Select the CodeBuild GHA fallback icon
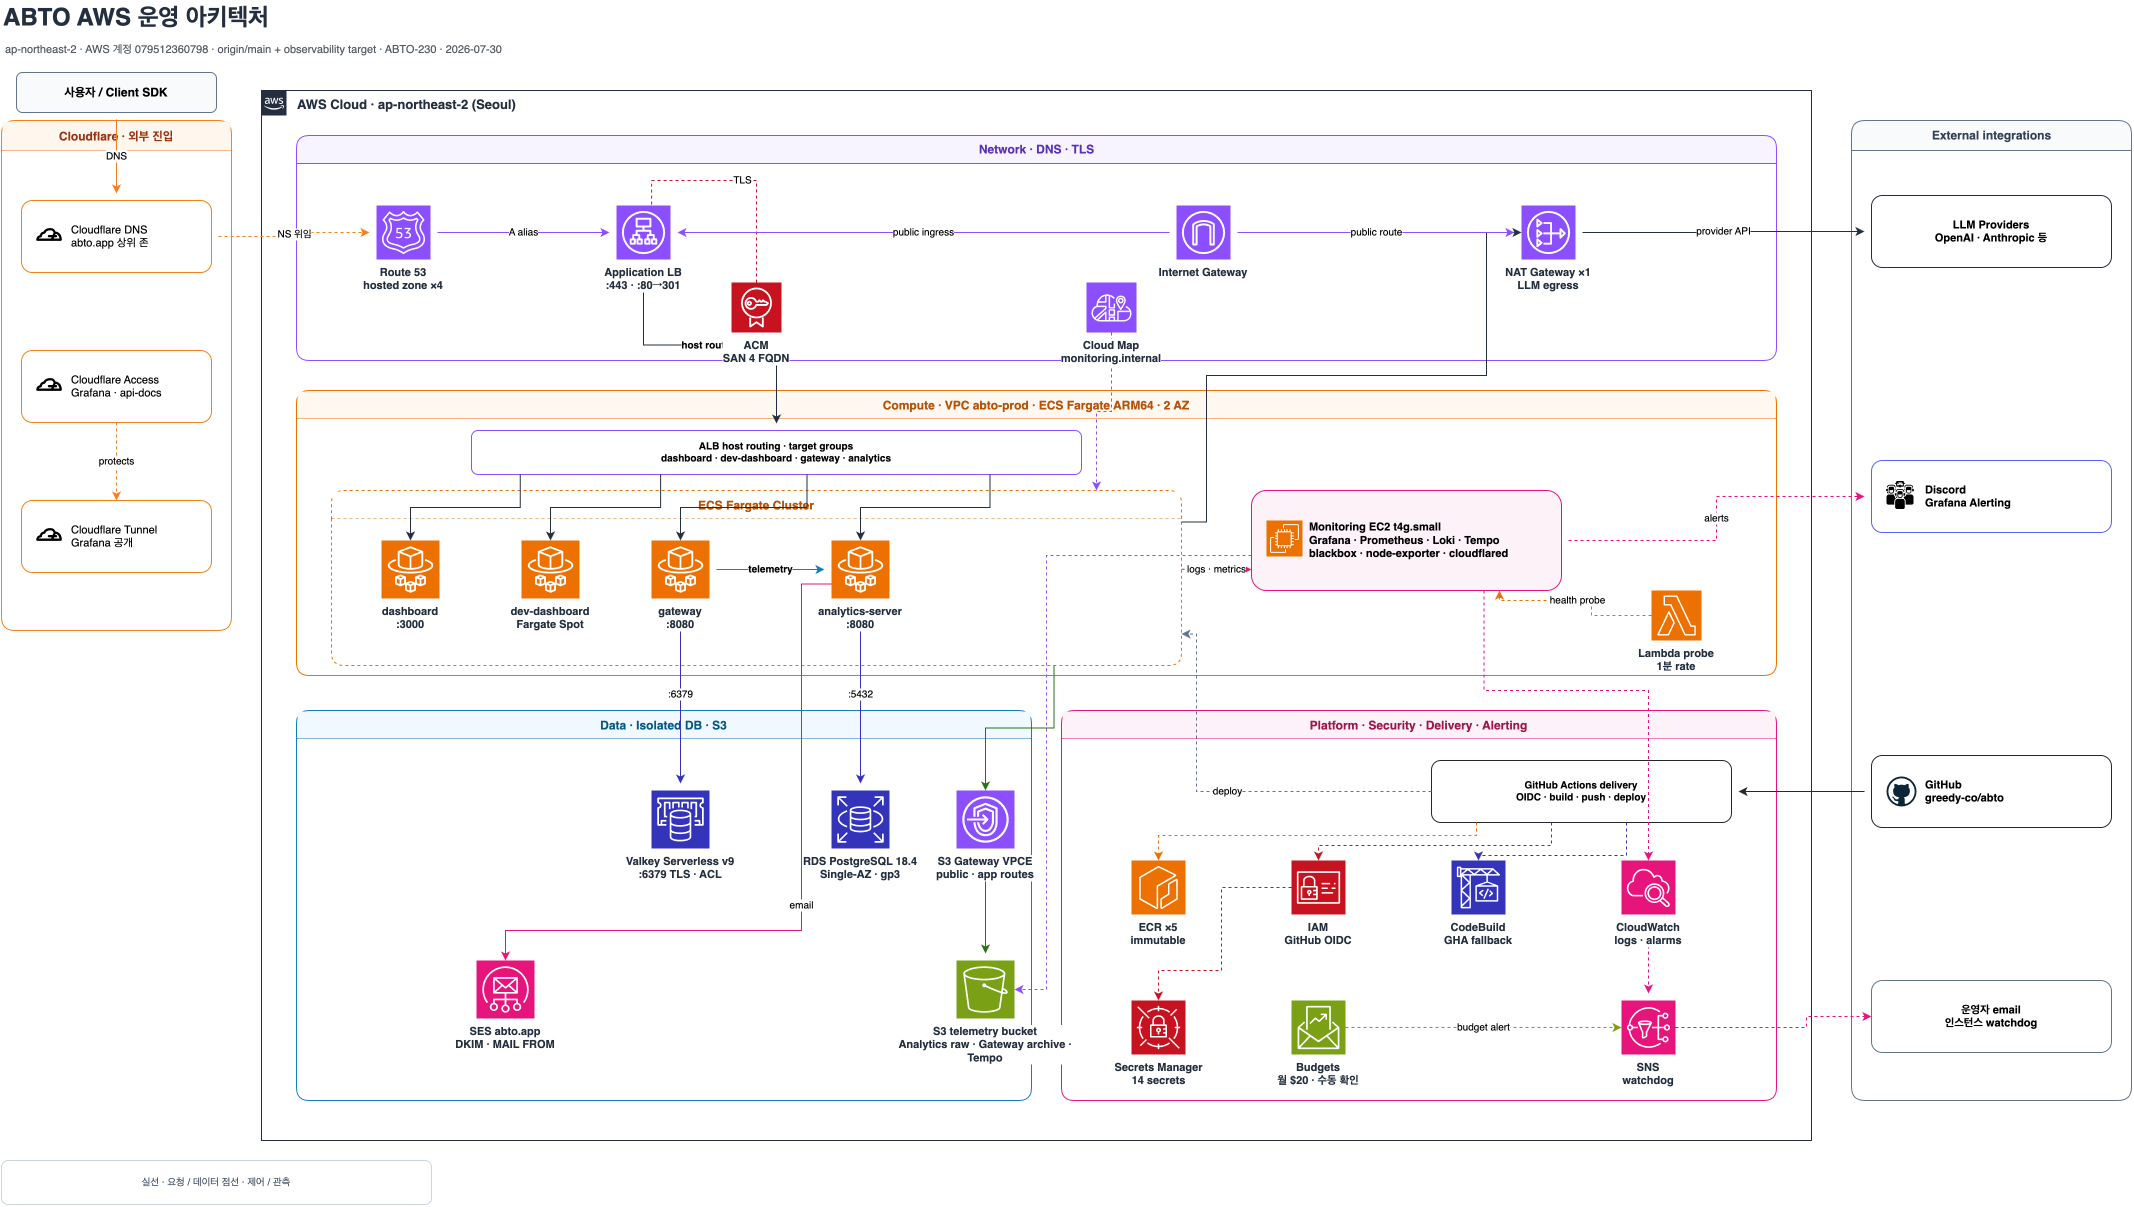Screen dimensions: 2134x1207 [x=1478, y=888]
